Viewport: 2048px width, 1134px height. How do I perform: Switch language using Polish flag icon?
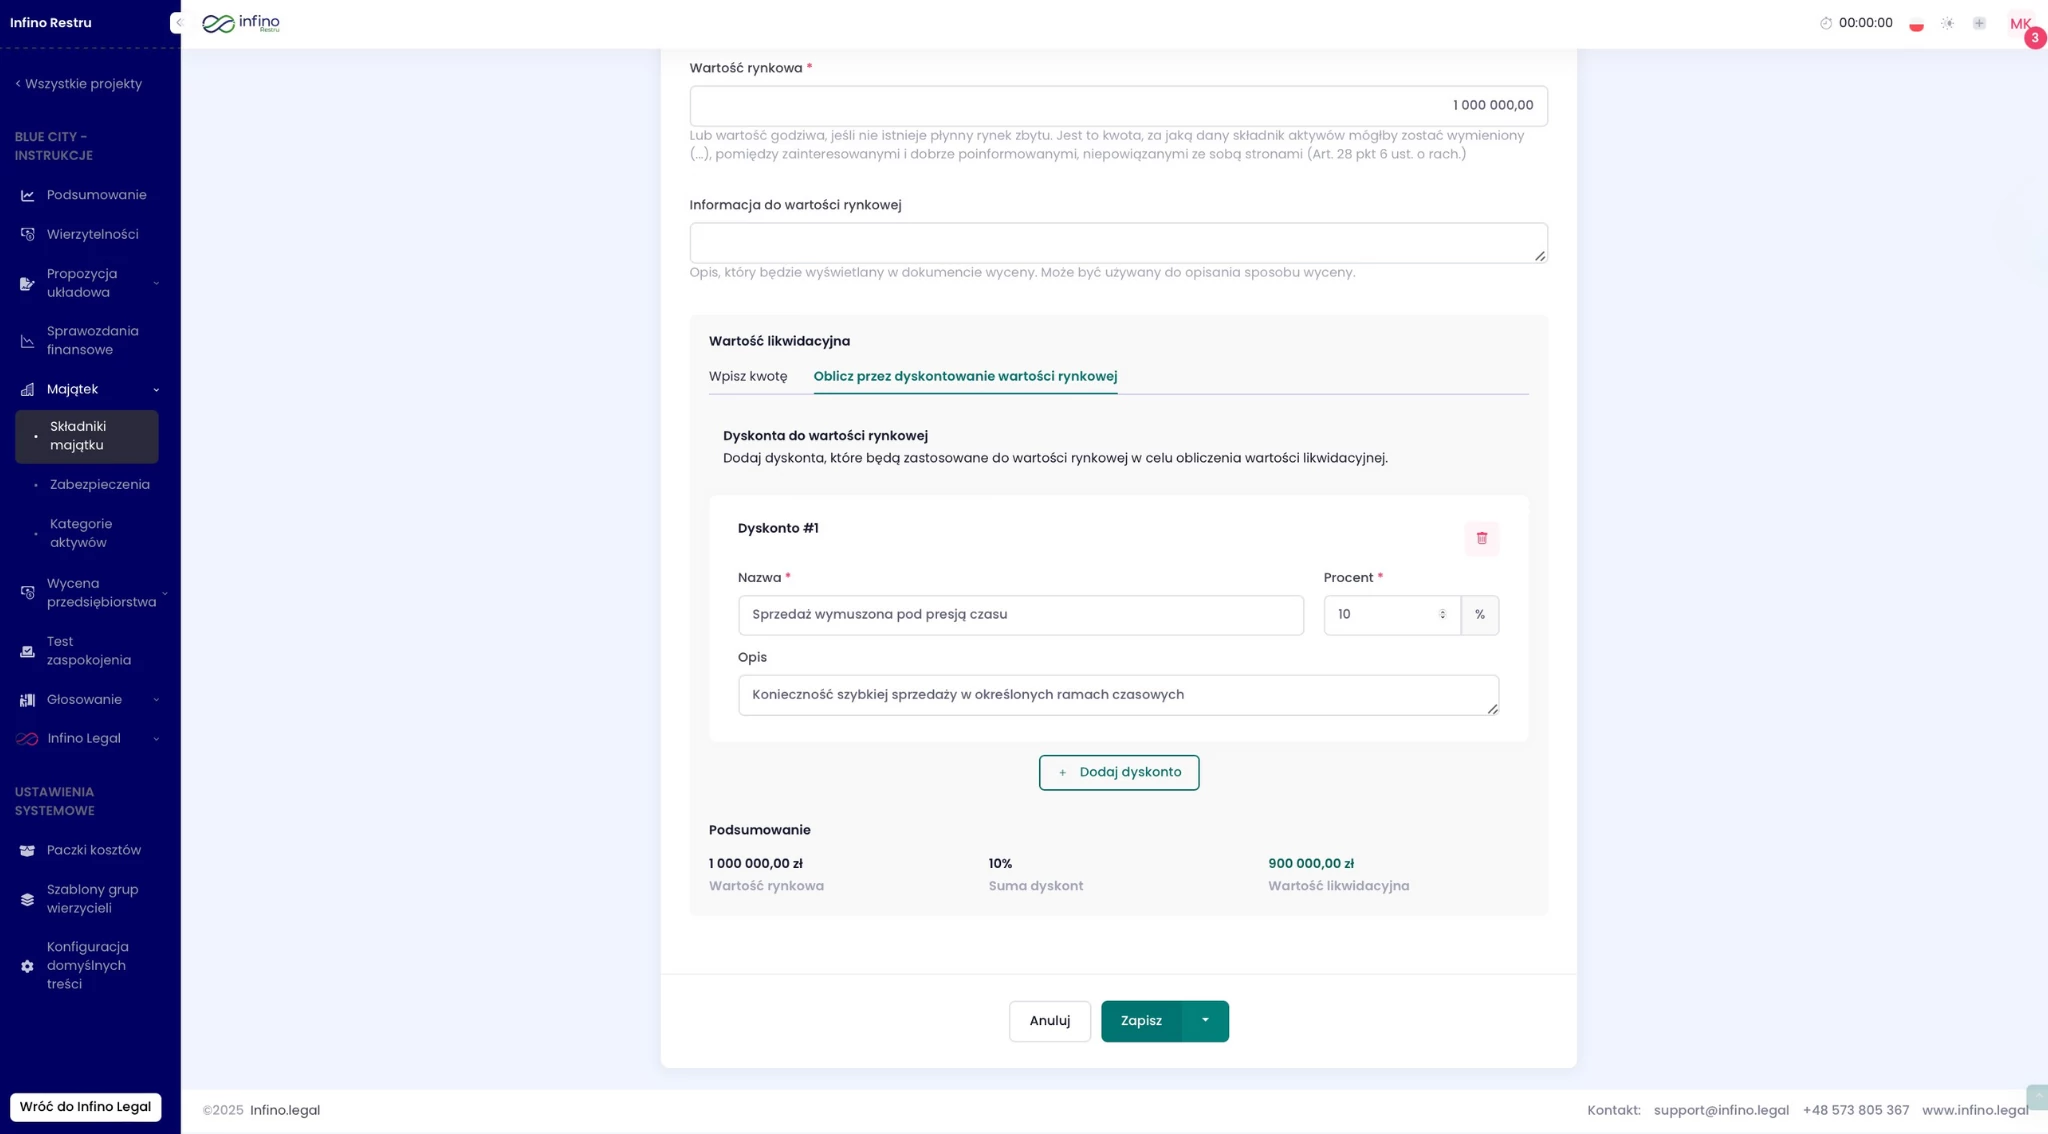(1916, 24)
